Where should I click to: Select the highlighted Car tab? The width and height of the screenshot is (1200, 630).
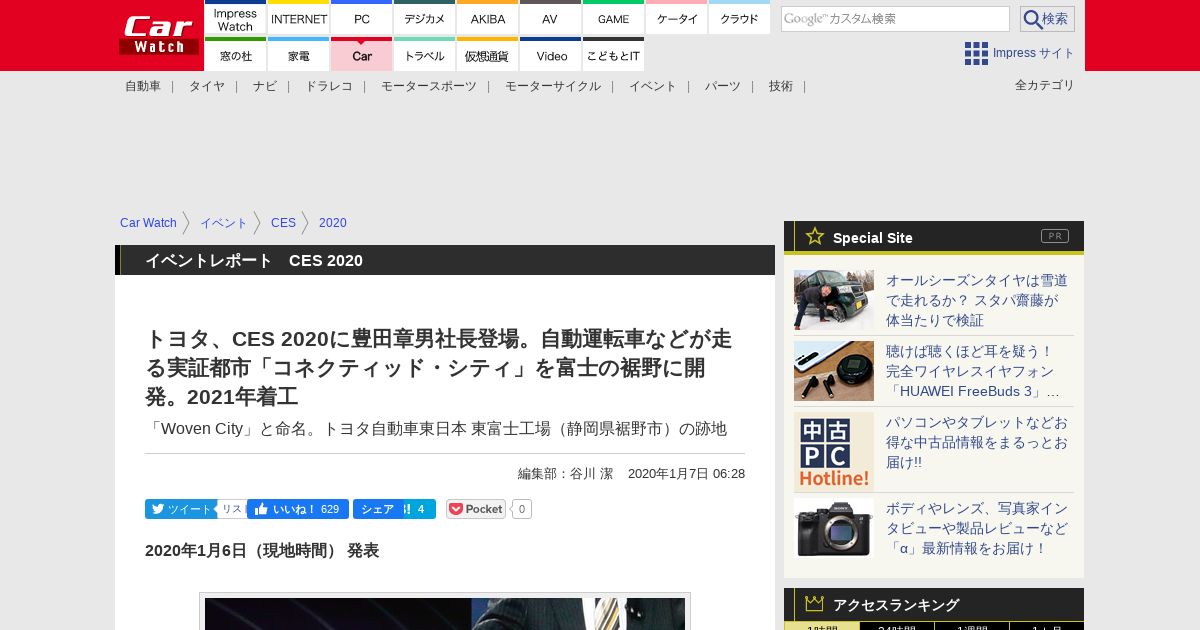362,55
